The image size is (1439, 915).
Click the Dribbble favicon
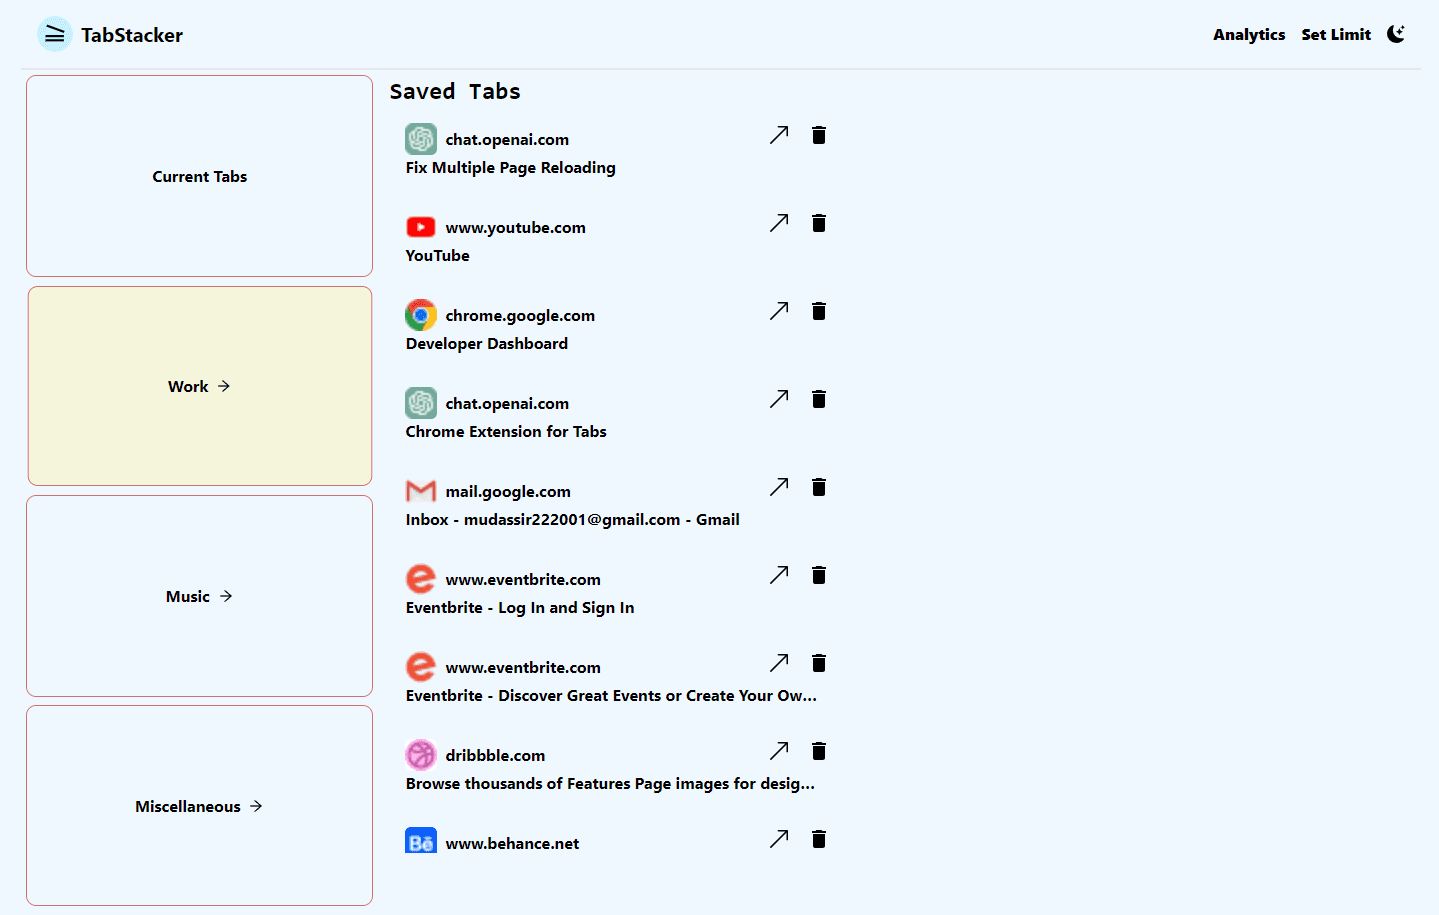coord(421,755)
